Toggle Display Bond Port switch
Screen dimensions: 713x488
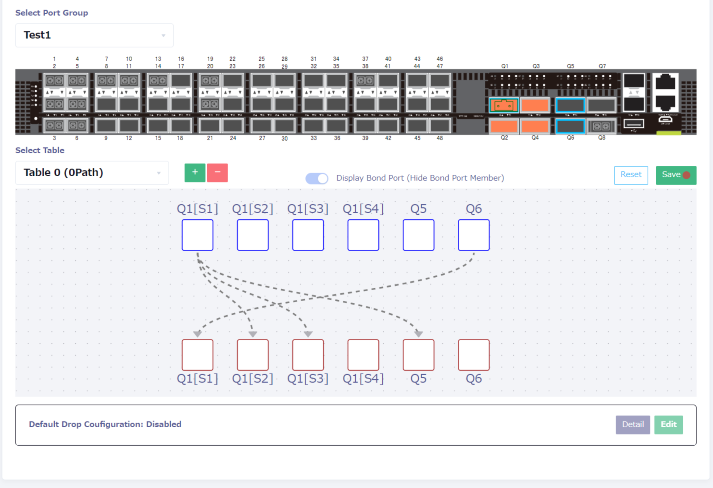click(x=316, y=178)
